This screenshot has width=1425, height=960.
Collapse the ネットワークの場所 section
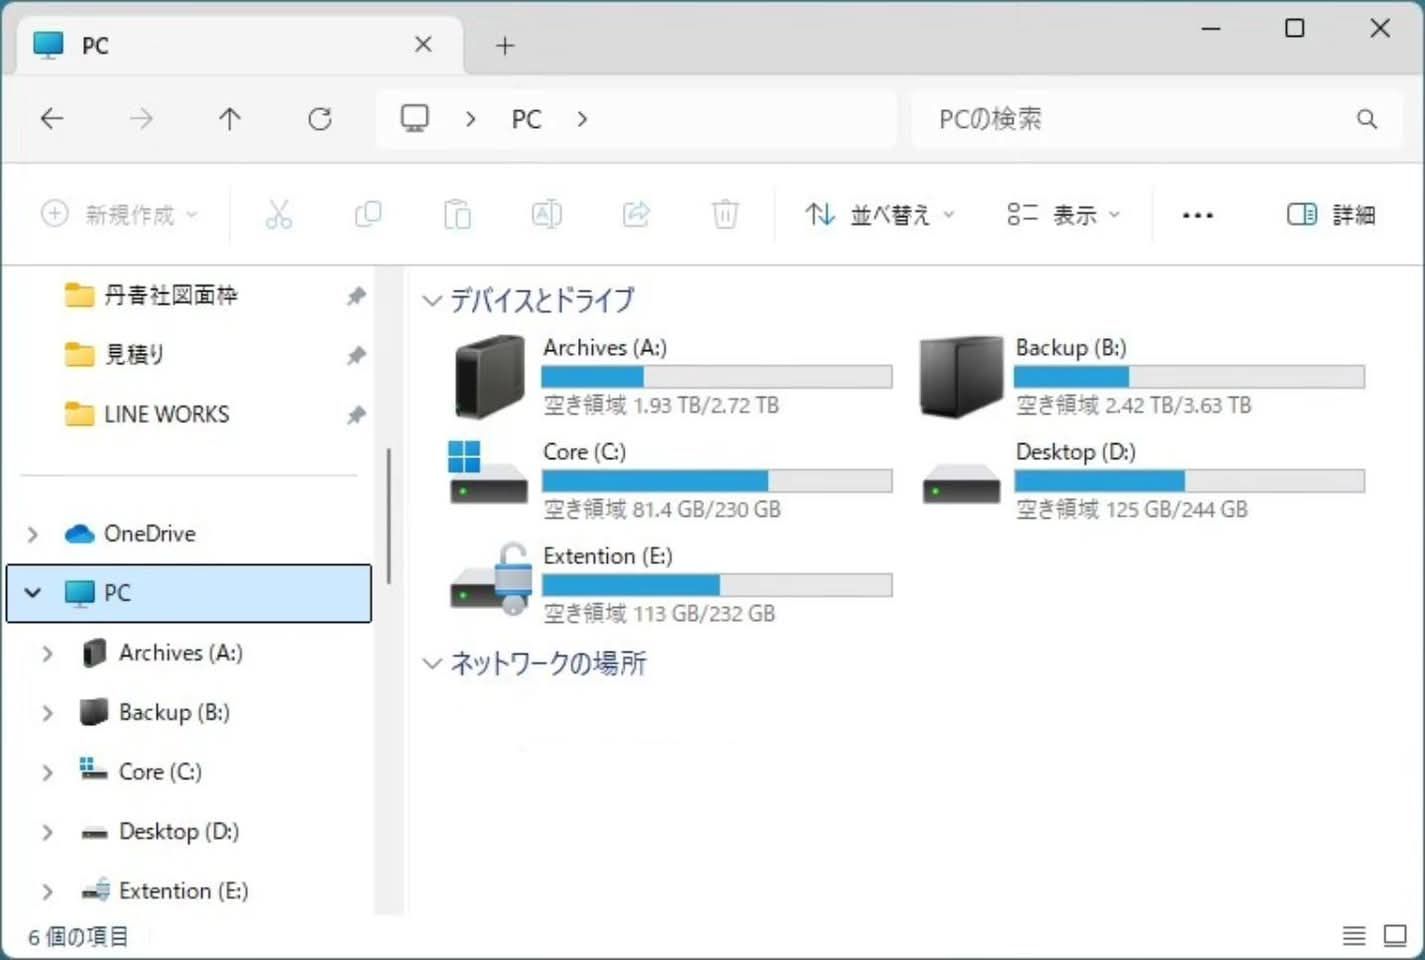tap(432, 663)
